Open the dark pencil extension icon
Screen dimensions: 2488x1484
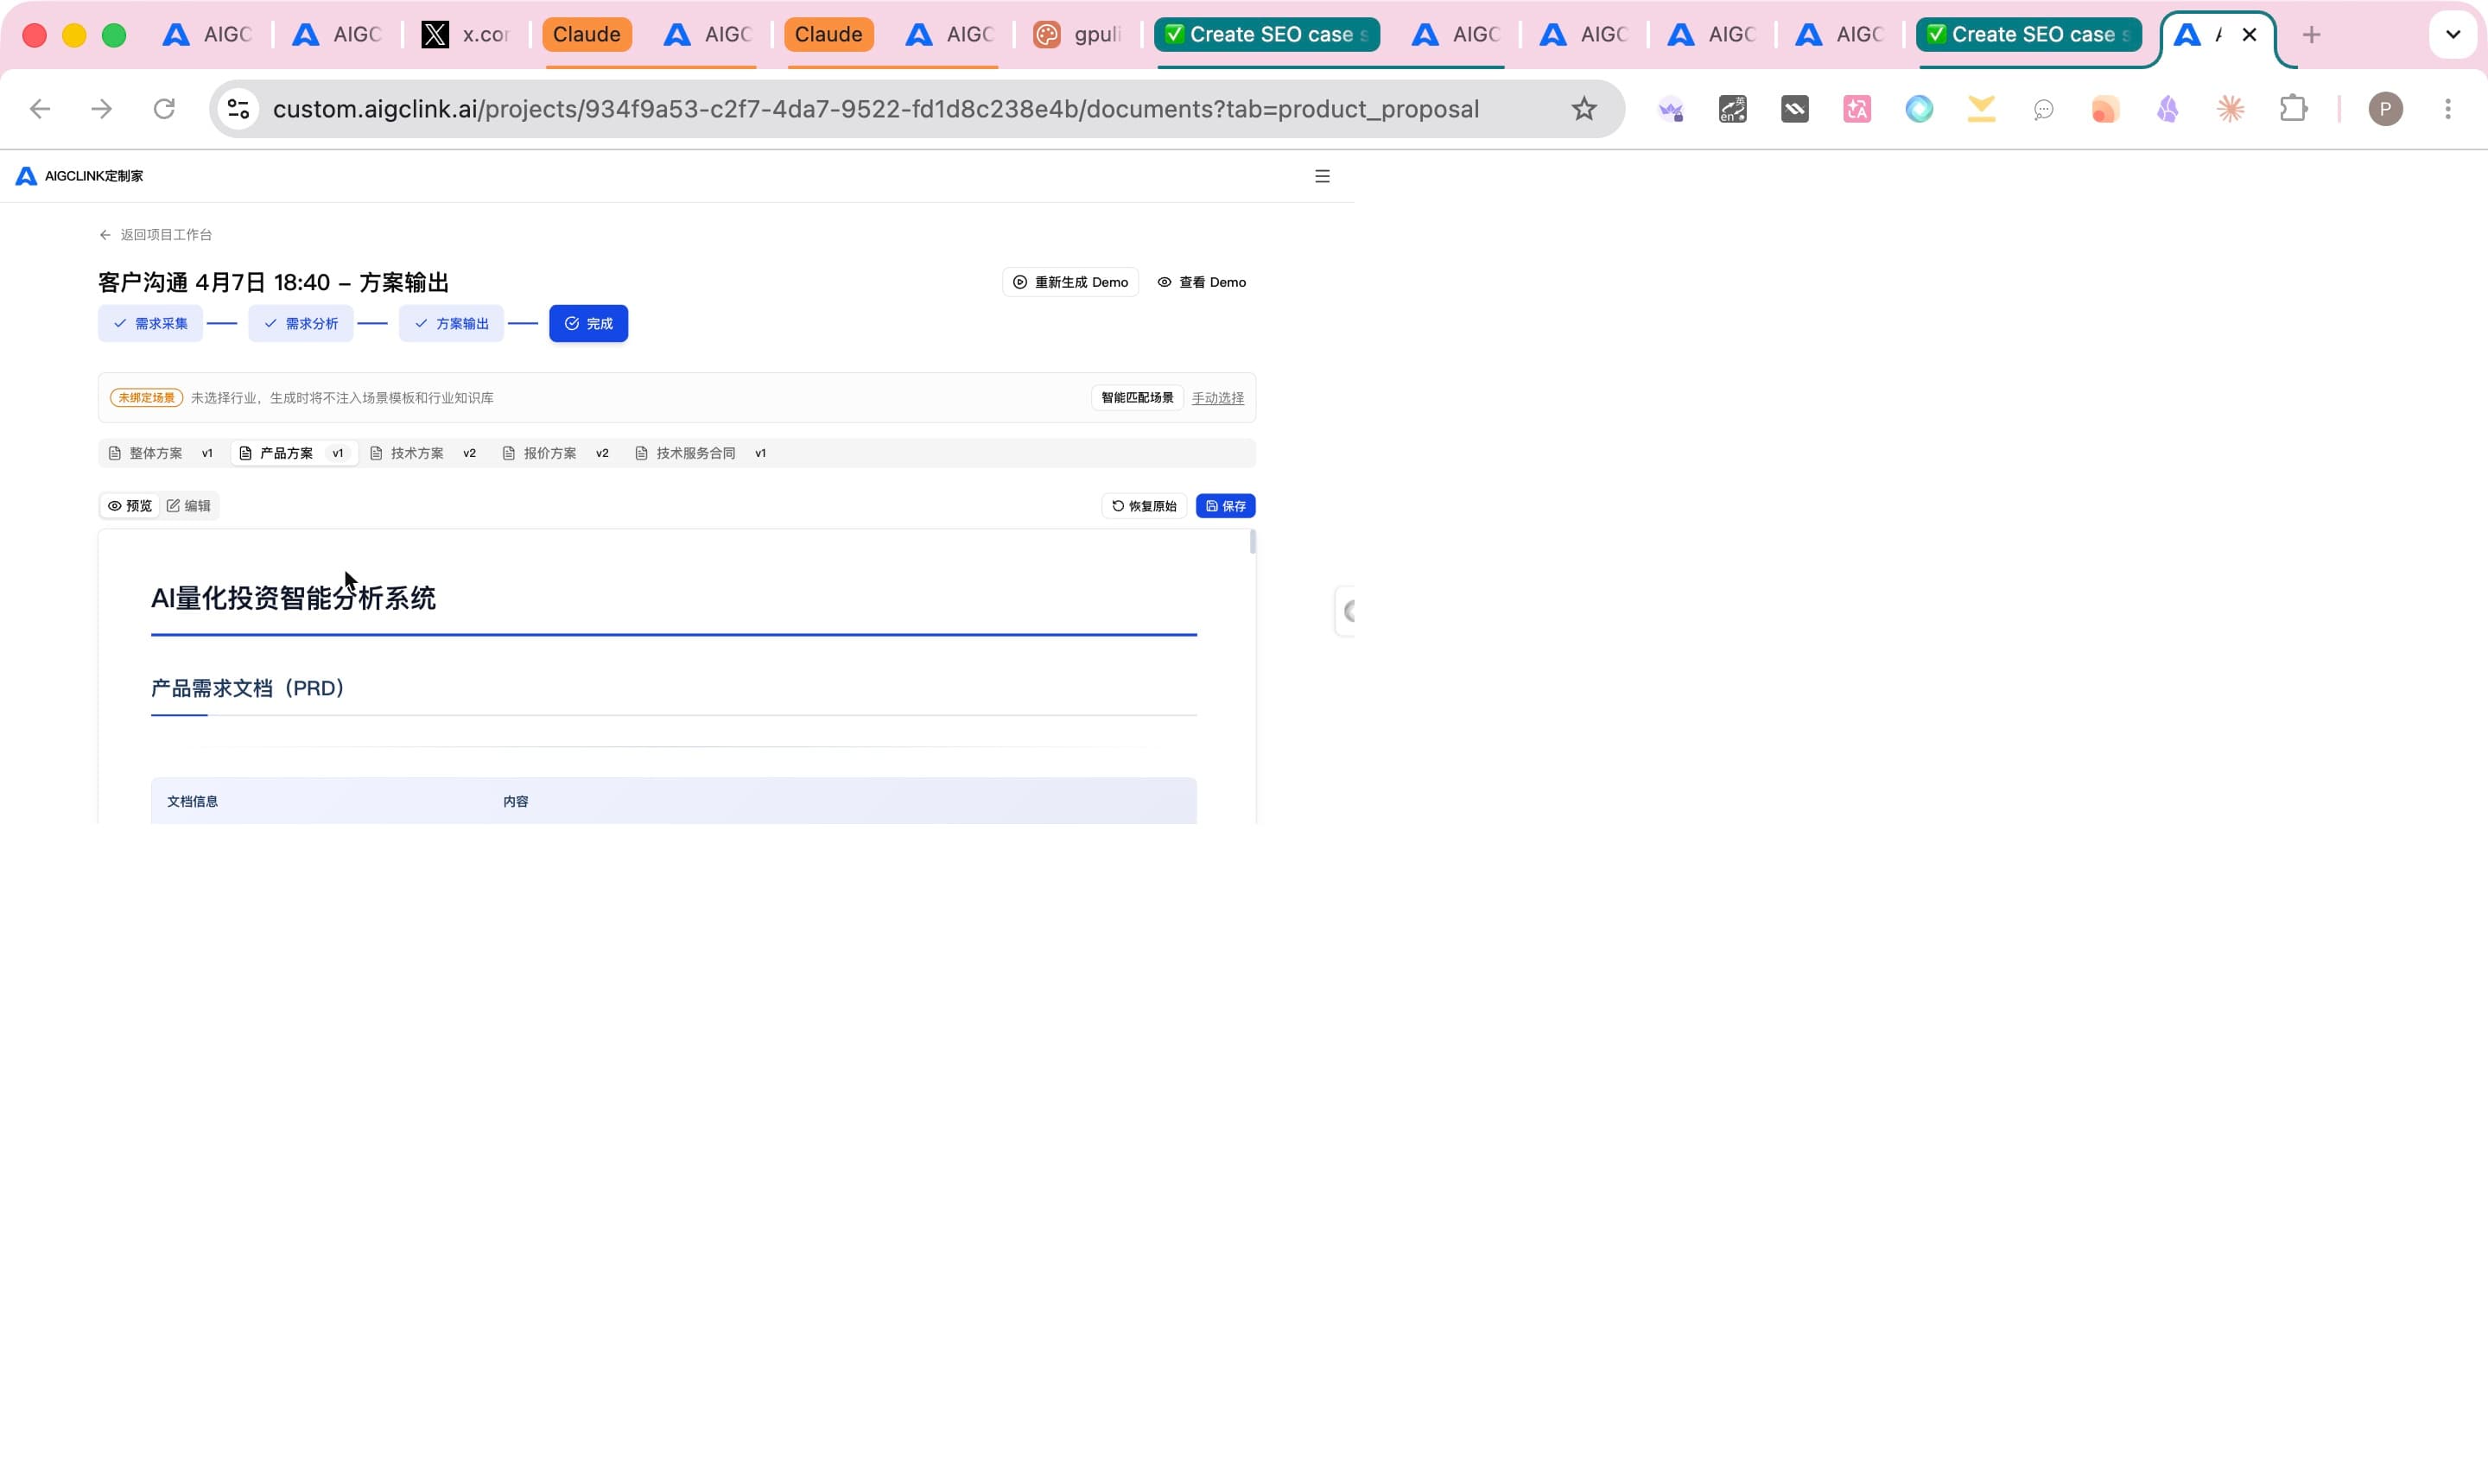pos(1795,109)
